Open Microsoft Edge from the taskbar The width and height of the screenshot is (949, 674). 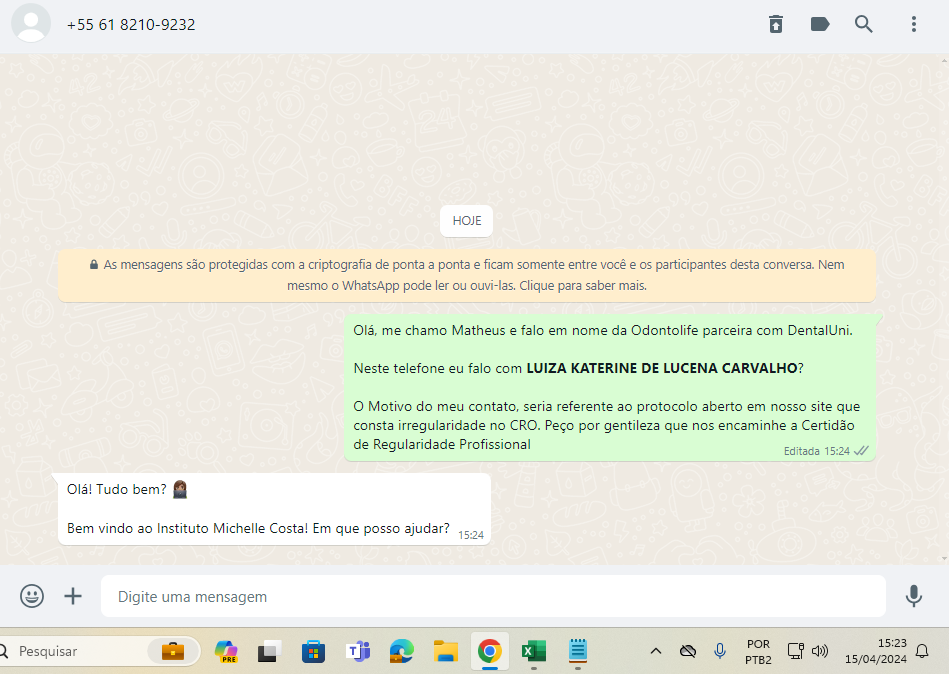401,651
